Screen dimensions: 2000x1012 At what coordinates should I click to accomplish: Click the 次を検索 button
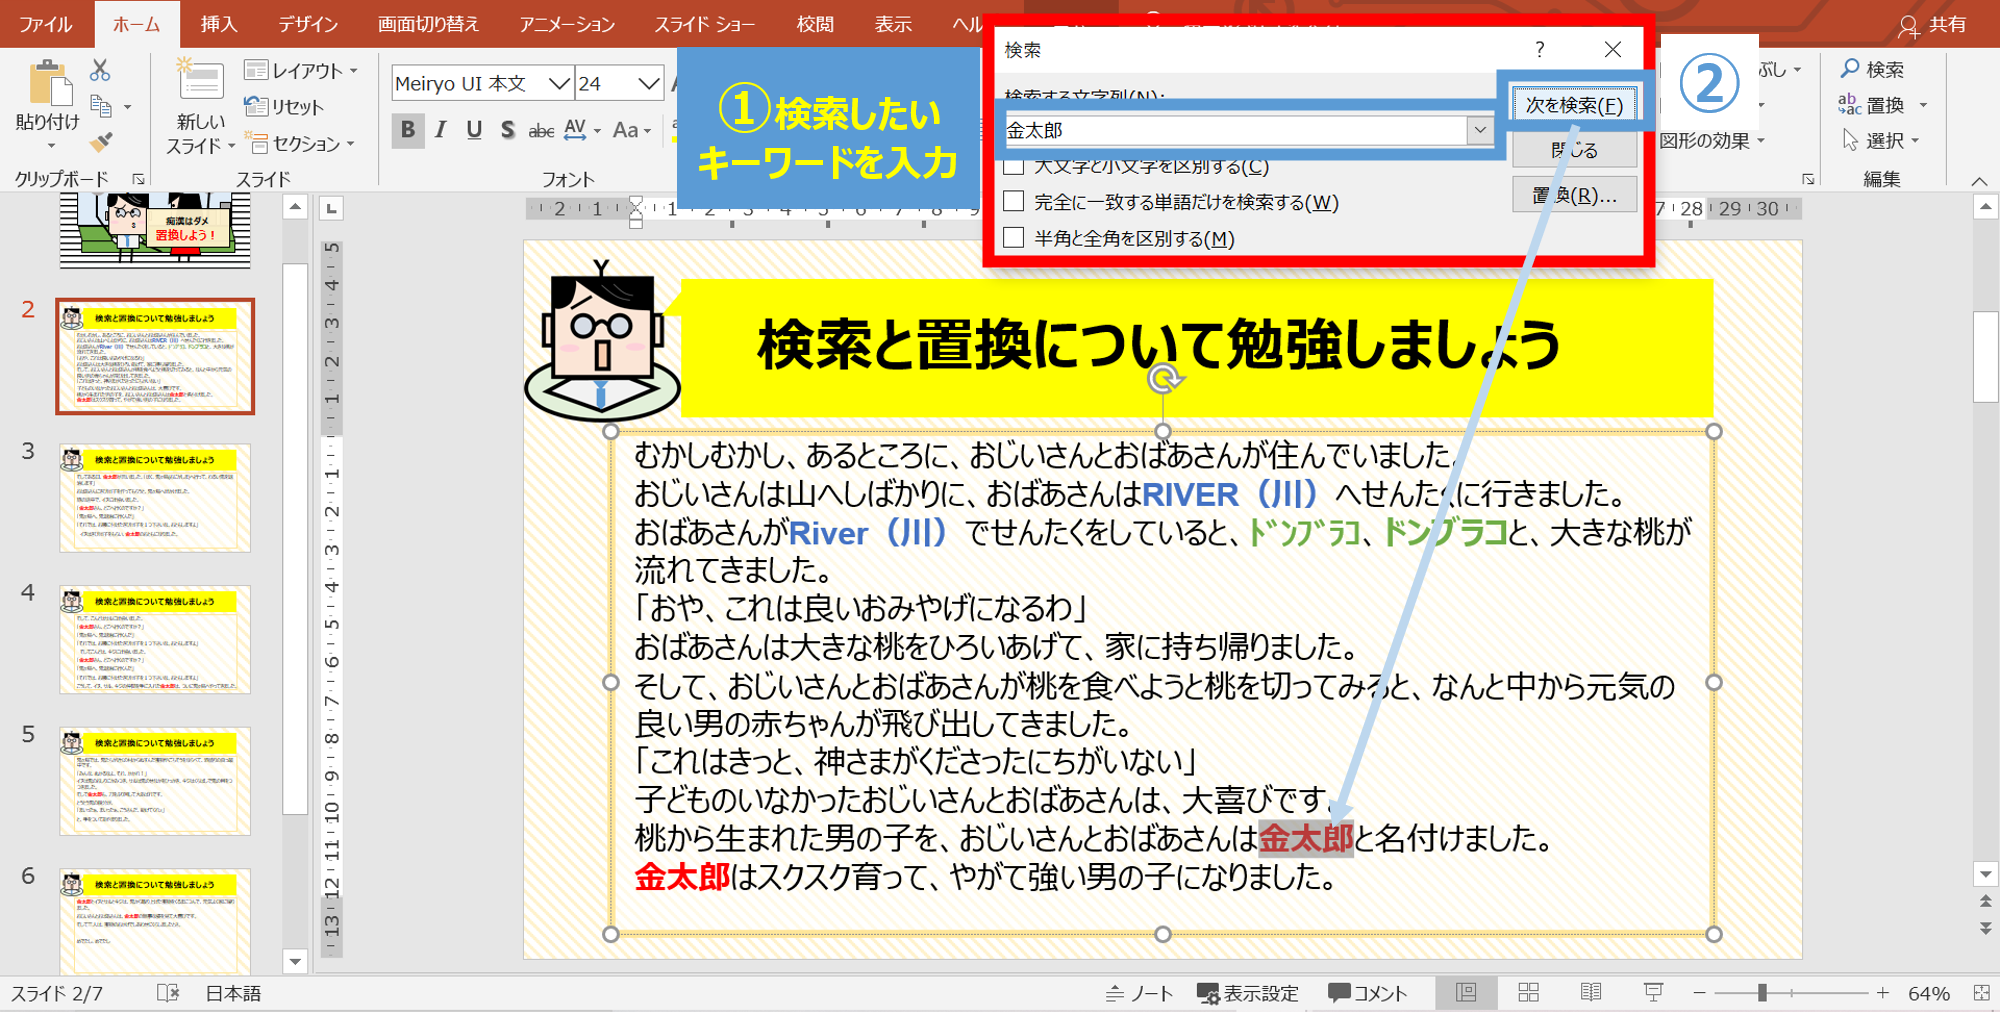pos(1573,105)
